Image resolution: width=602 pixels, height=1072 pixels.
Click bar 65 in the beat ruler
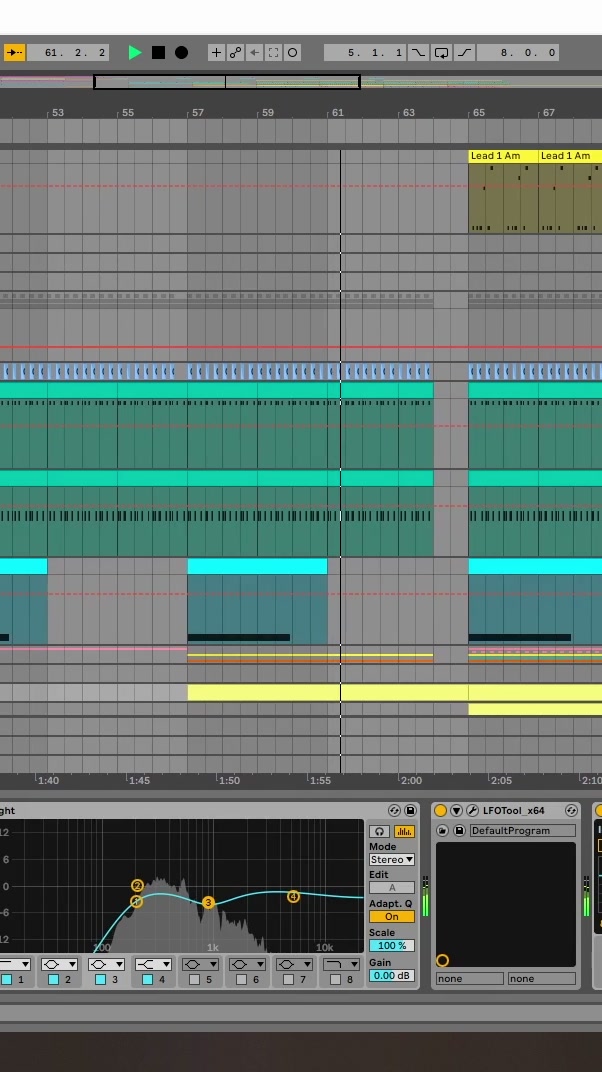coord(478,112)
